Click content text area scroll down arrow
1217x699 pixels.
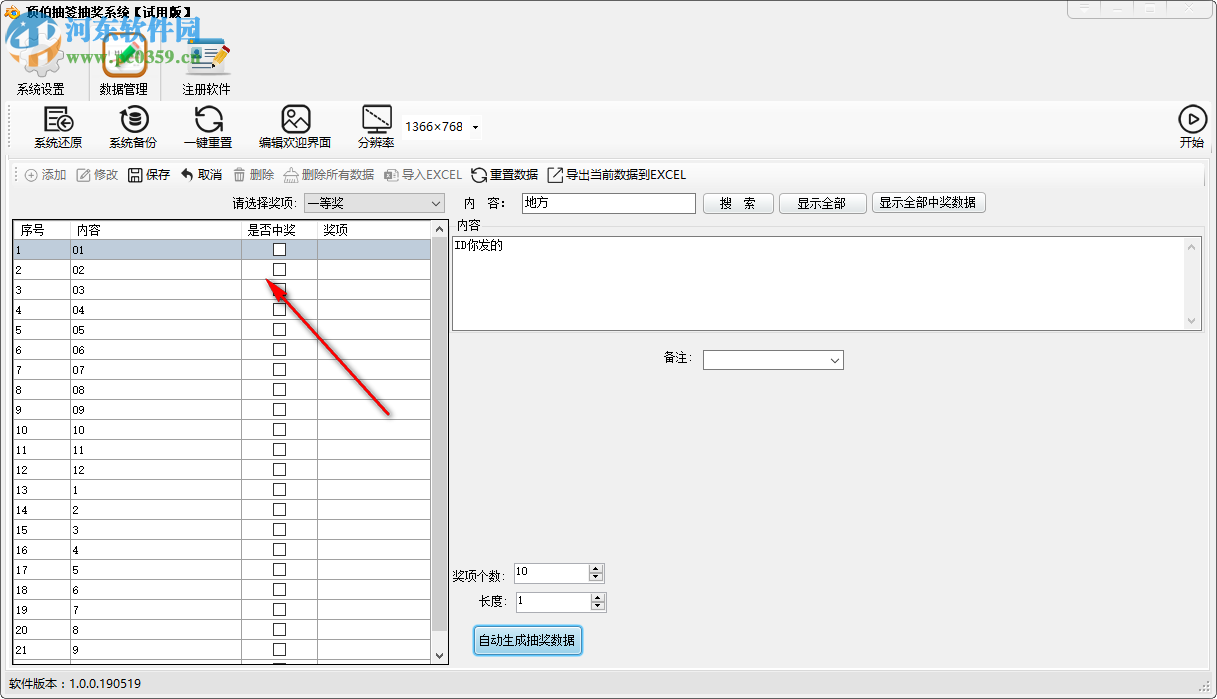coord(1192,321)
